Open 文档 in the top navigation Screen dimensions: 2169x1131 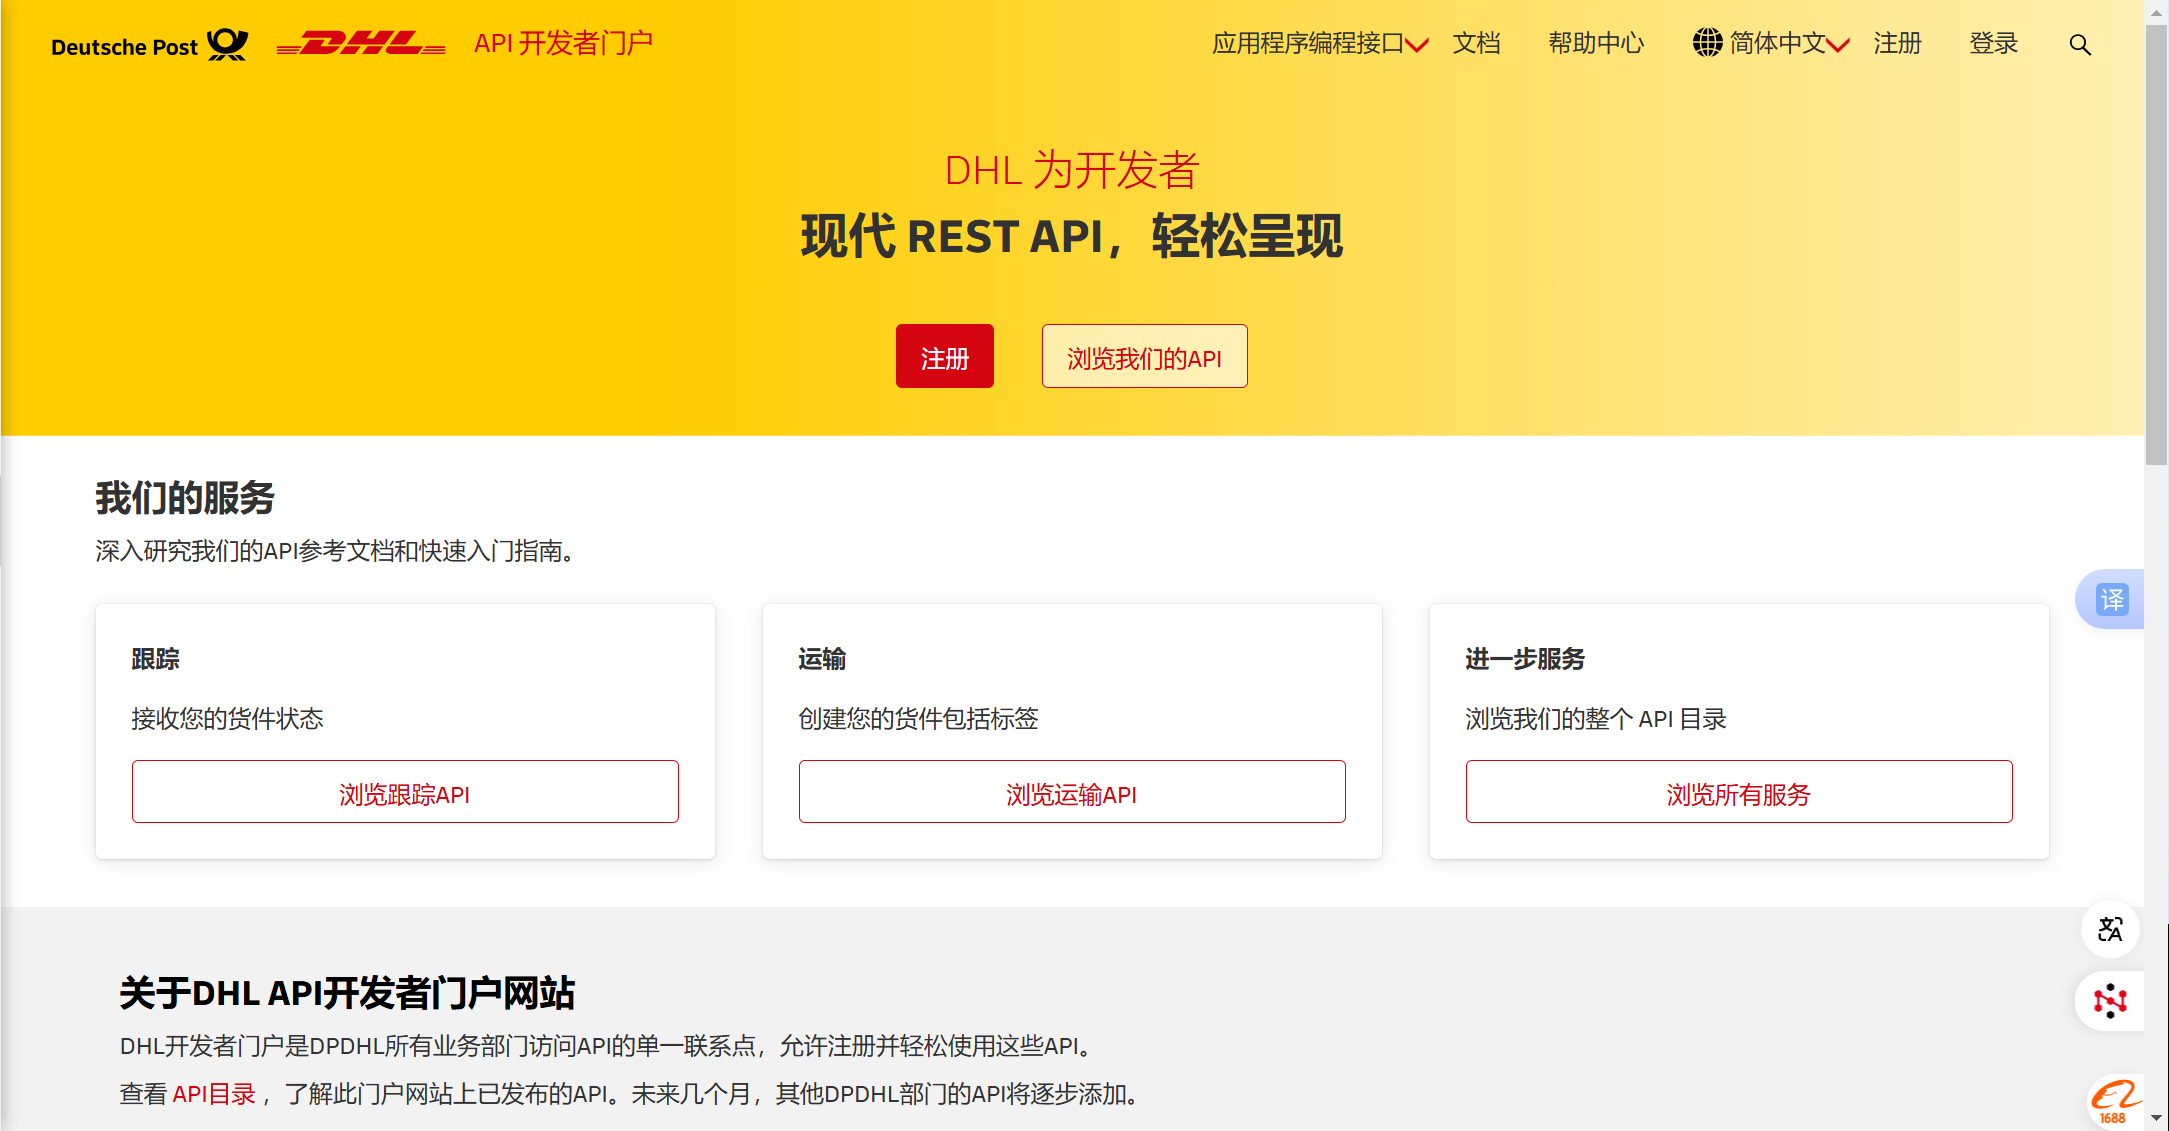pyautogui.click(x=1476, y=44)
